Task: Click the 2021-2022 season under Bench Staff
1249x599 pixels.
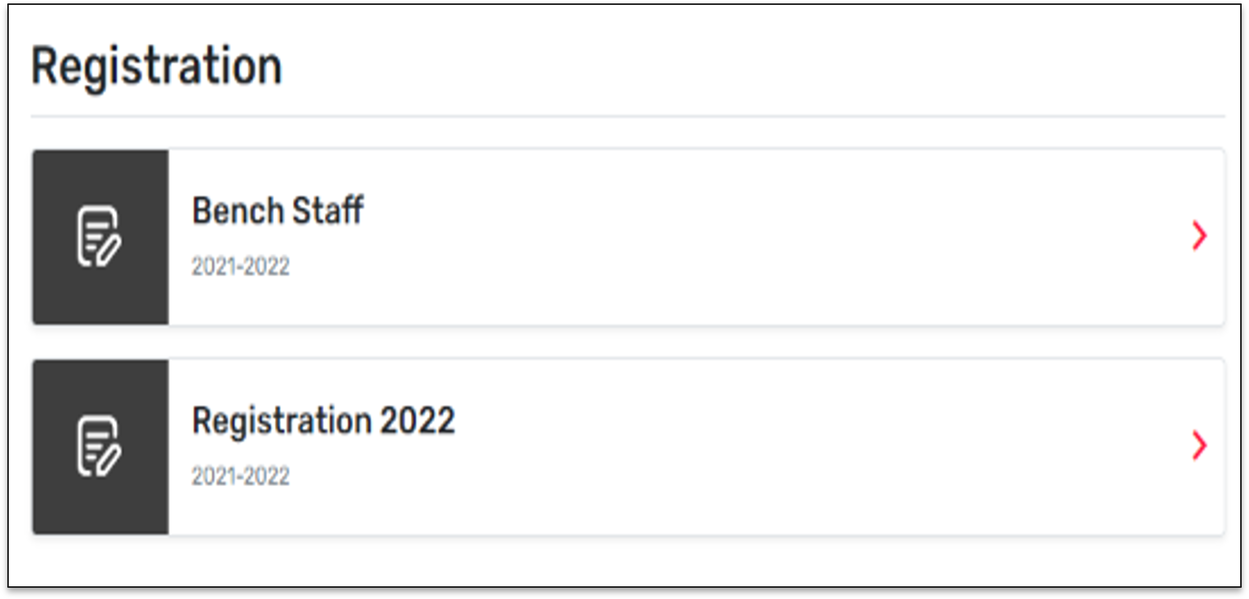Action: [240, 267]
